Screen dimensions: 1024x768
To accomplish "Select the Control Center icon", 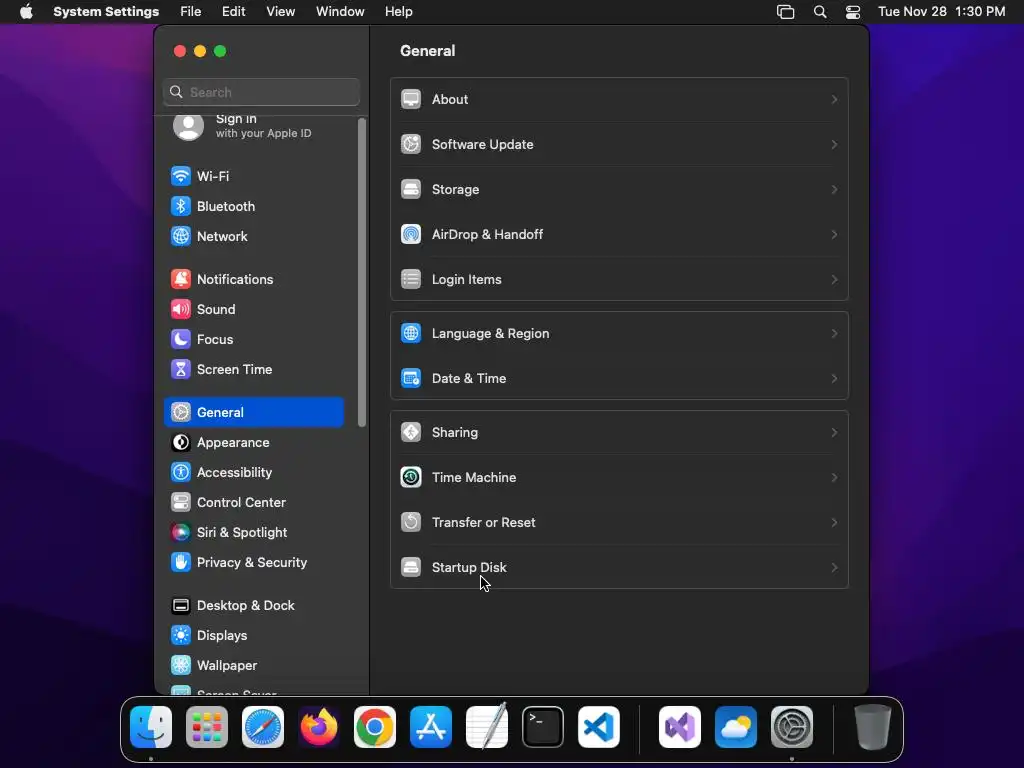I will point(181,503).
